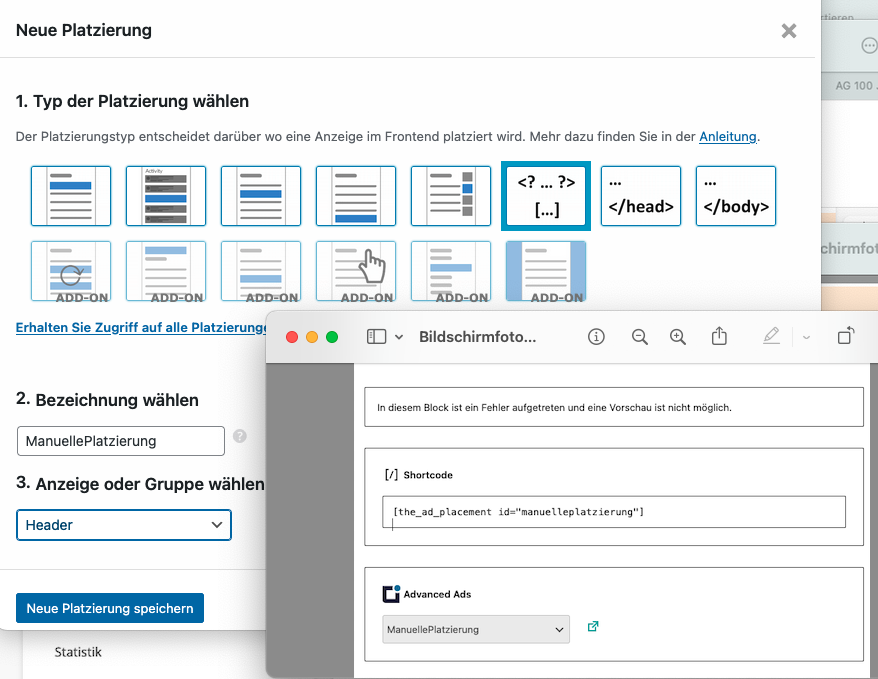Expand the Preview sidebar view options chevron
Image resolution: width=878 pixels, height=679 pixels.
(x=400, y=337)
